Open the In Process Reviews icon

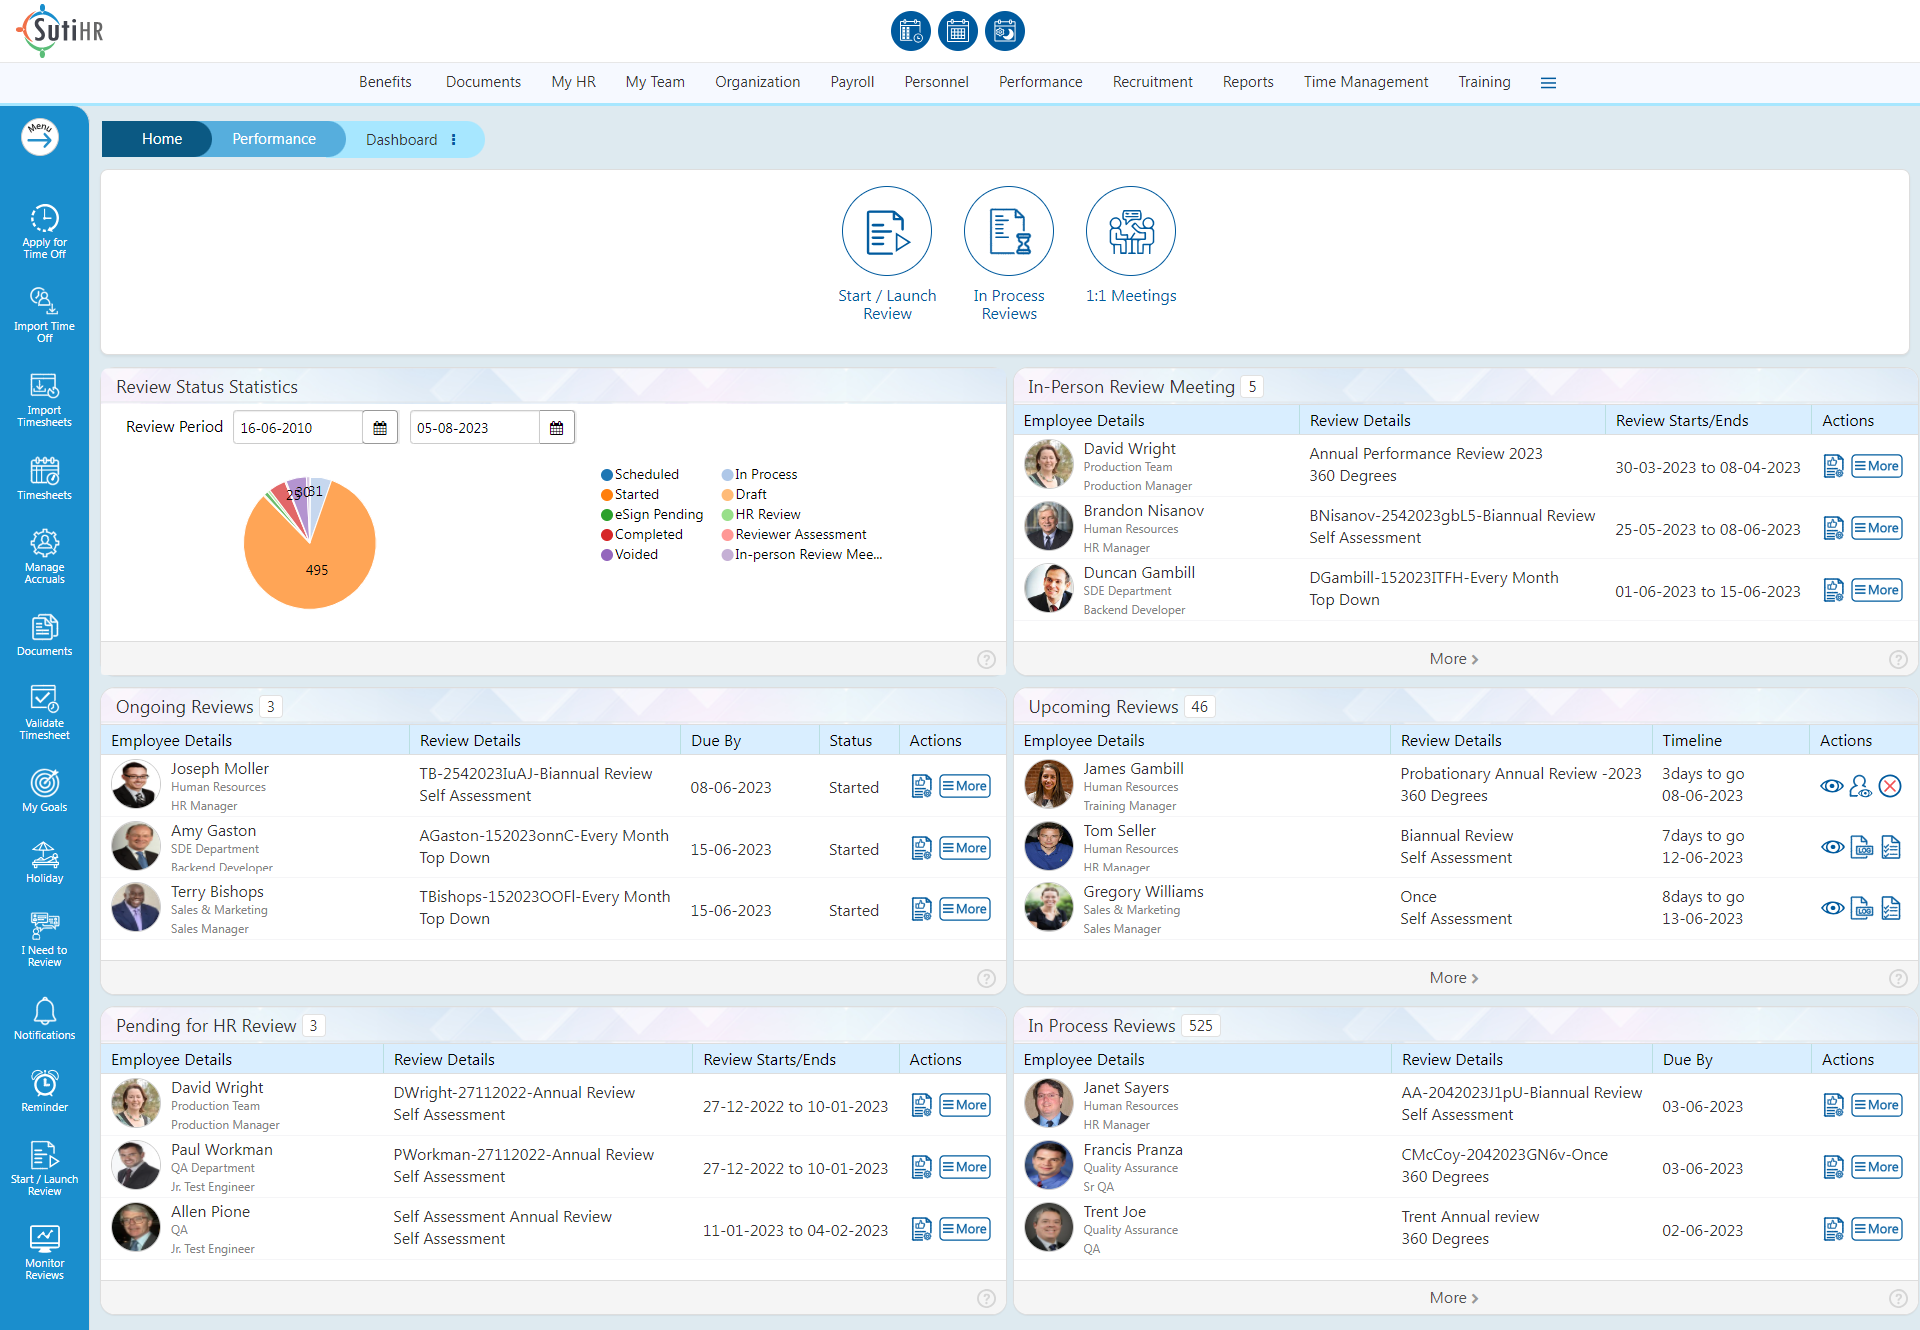pos(1008,231)
